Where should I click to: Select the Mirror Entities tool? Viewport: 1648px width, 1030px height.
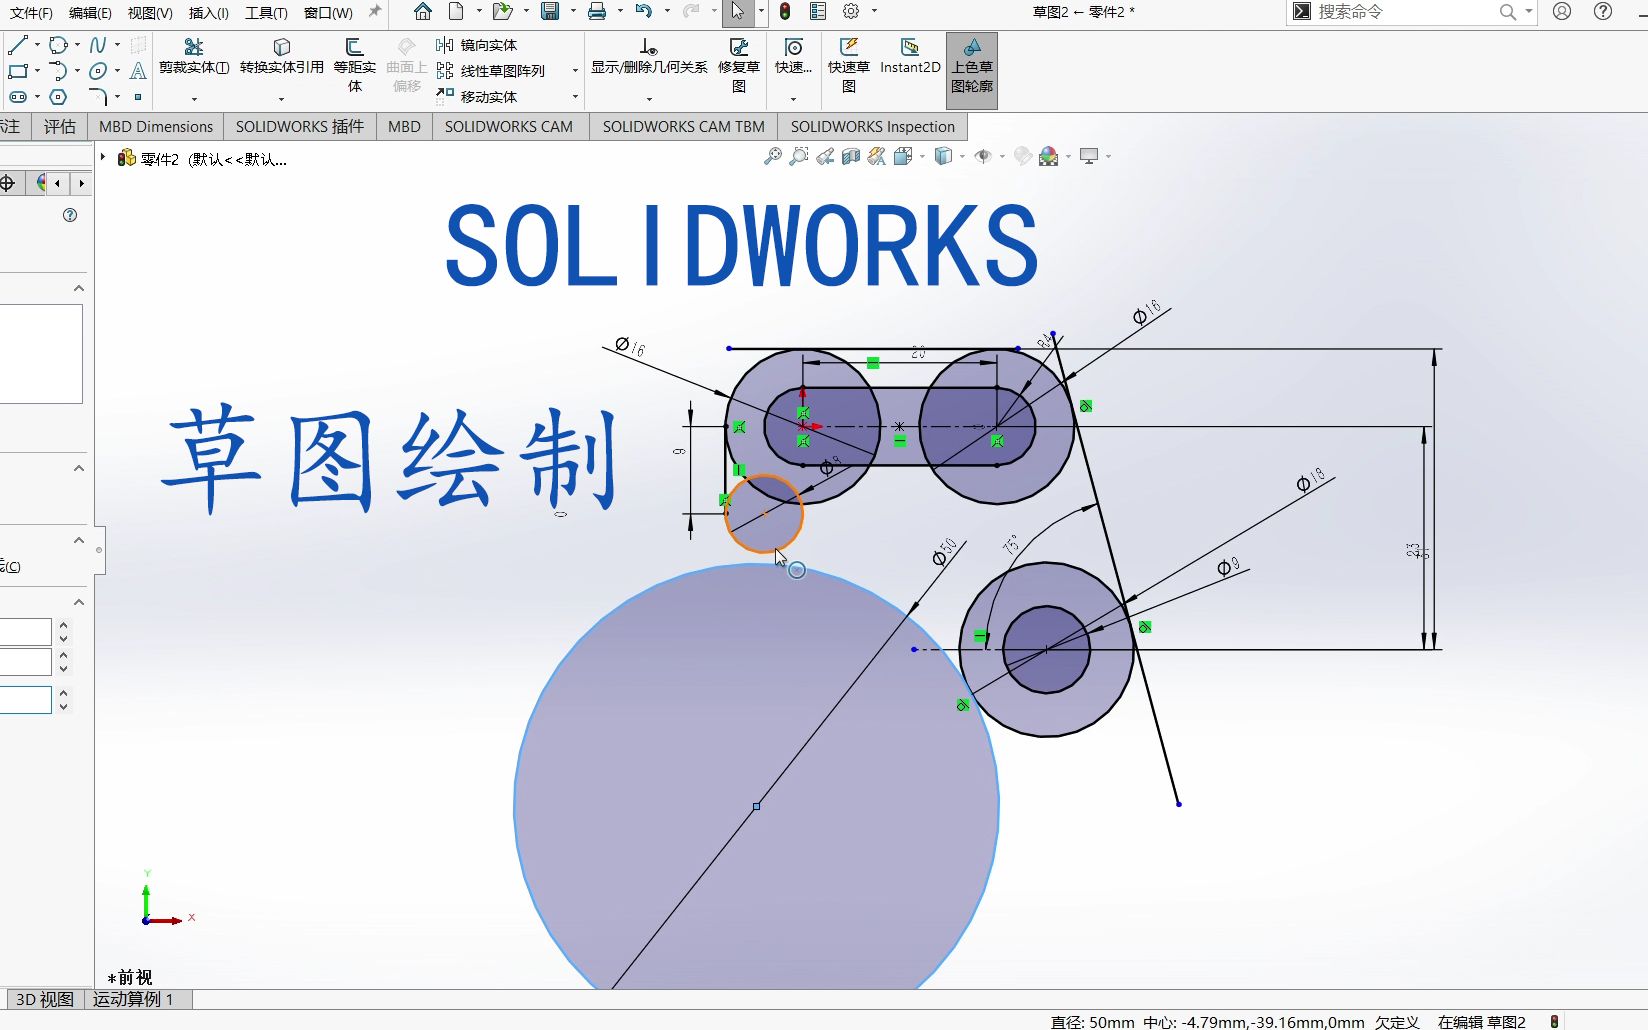pyautogui.click(x=486, y=44)
